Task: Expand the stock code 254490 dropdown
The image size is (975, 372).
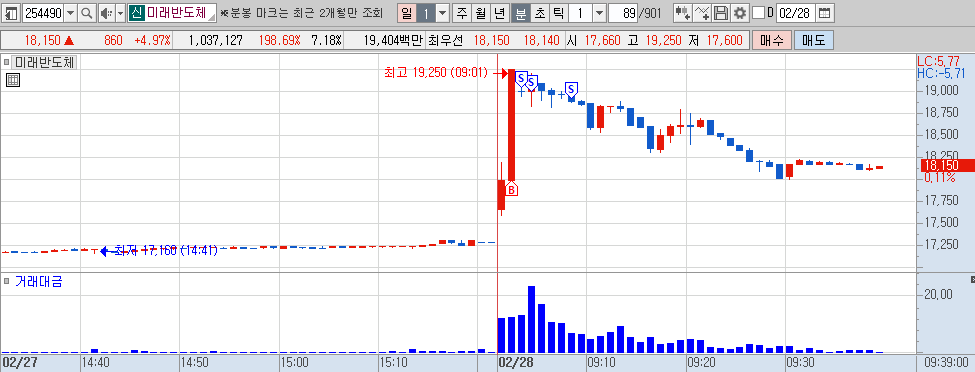Action: [70, 12]
